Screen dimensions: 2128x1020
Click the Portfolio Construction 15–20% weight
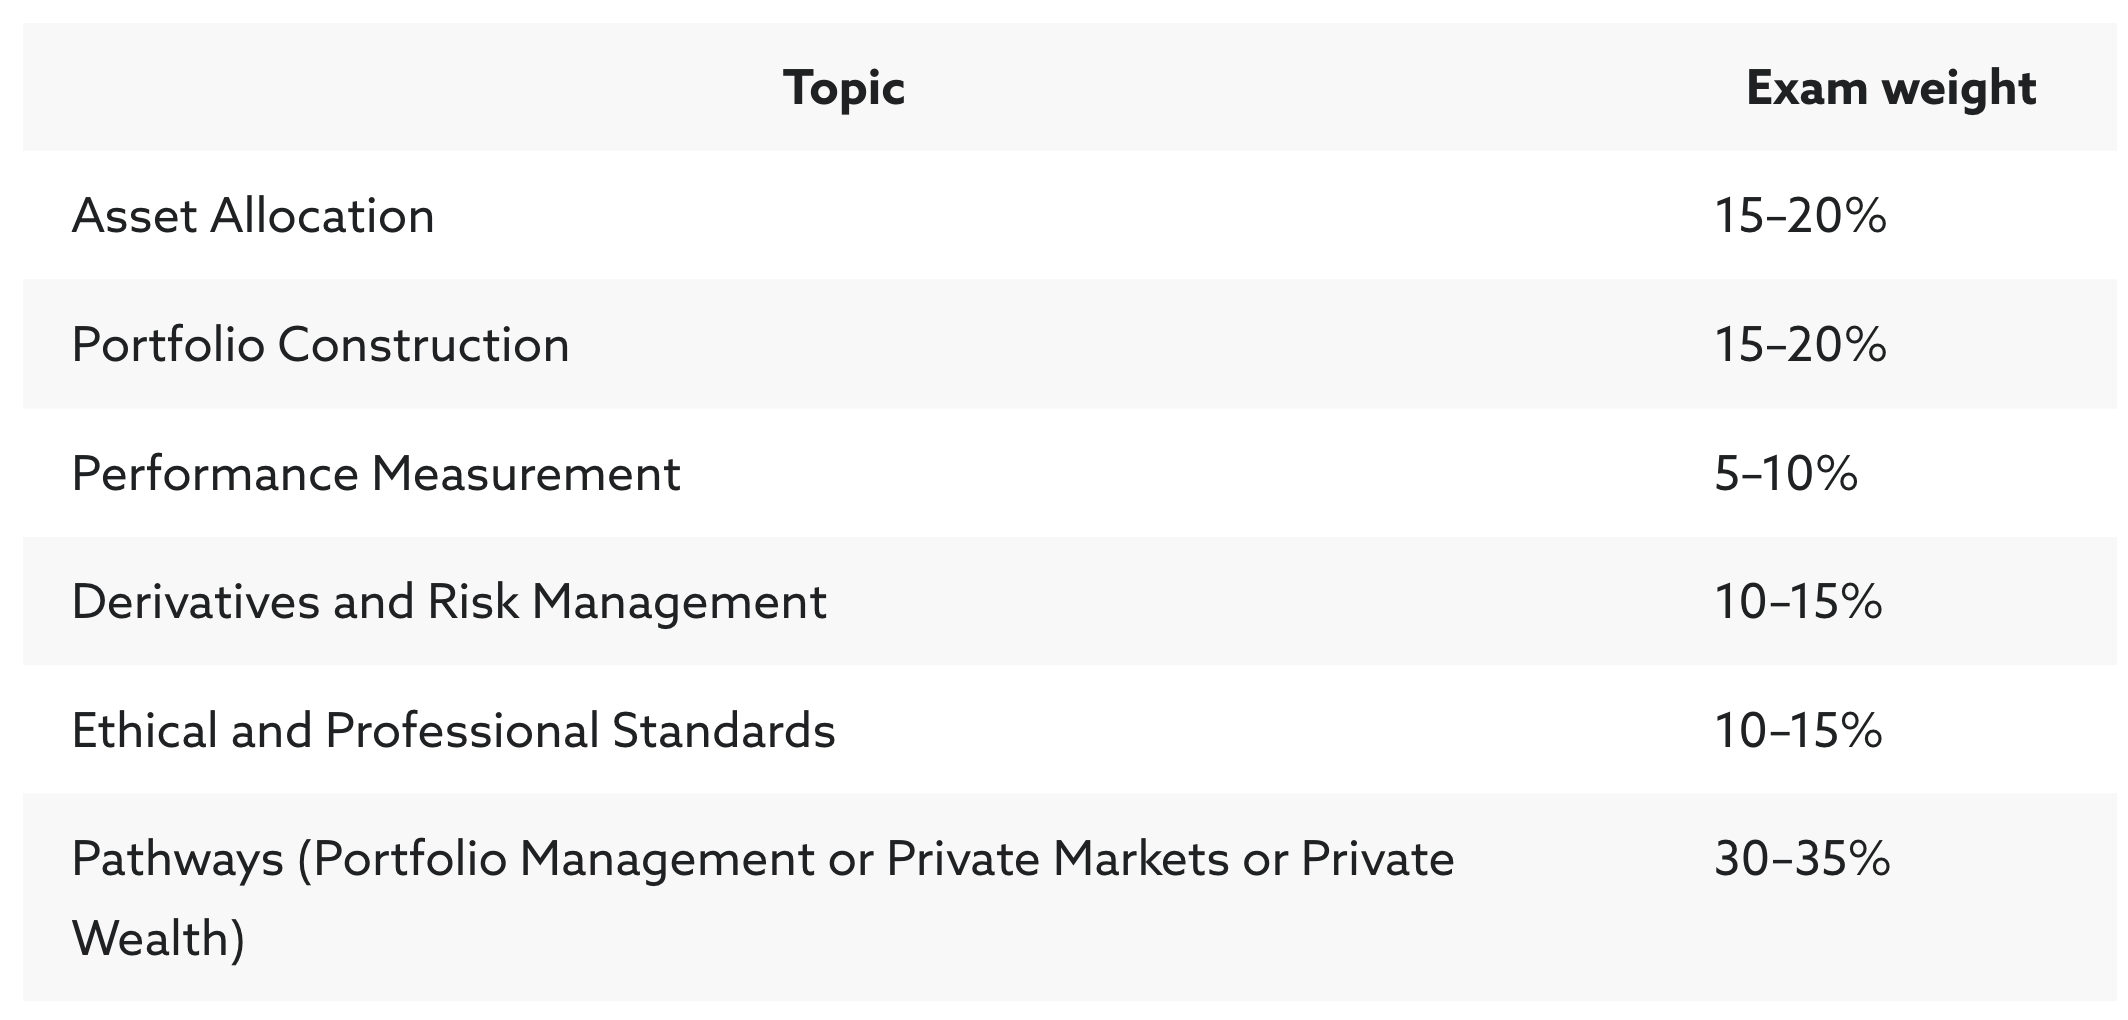[1800, 345]
